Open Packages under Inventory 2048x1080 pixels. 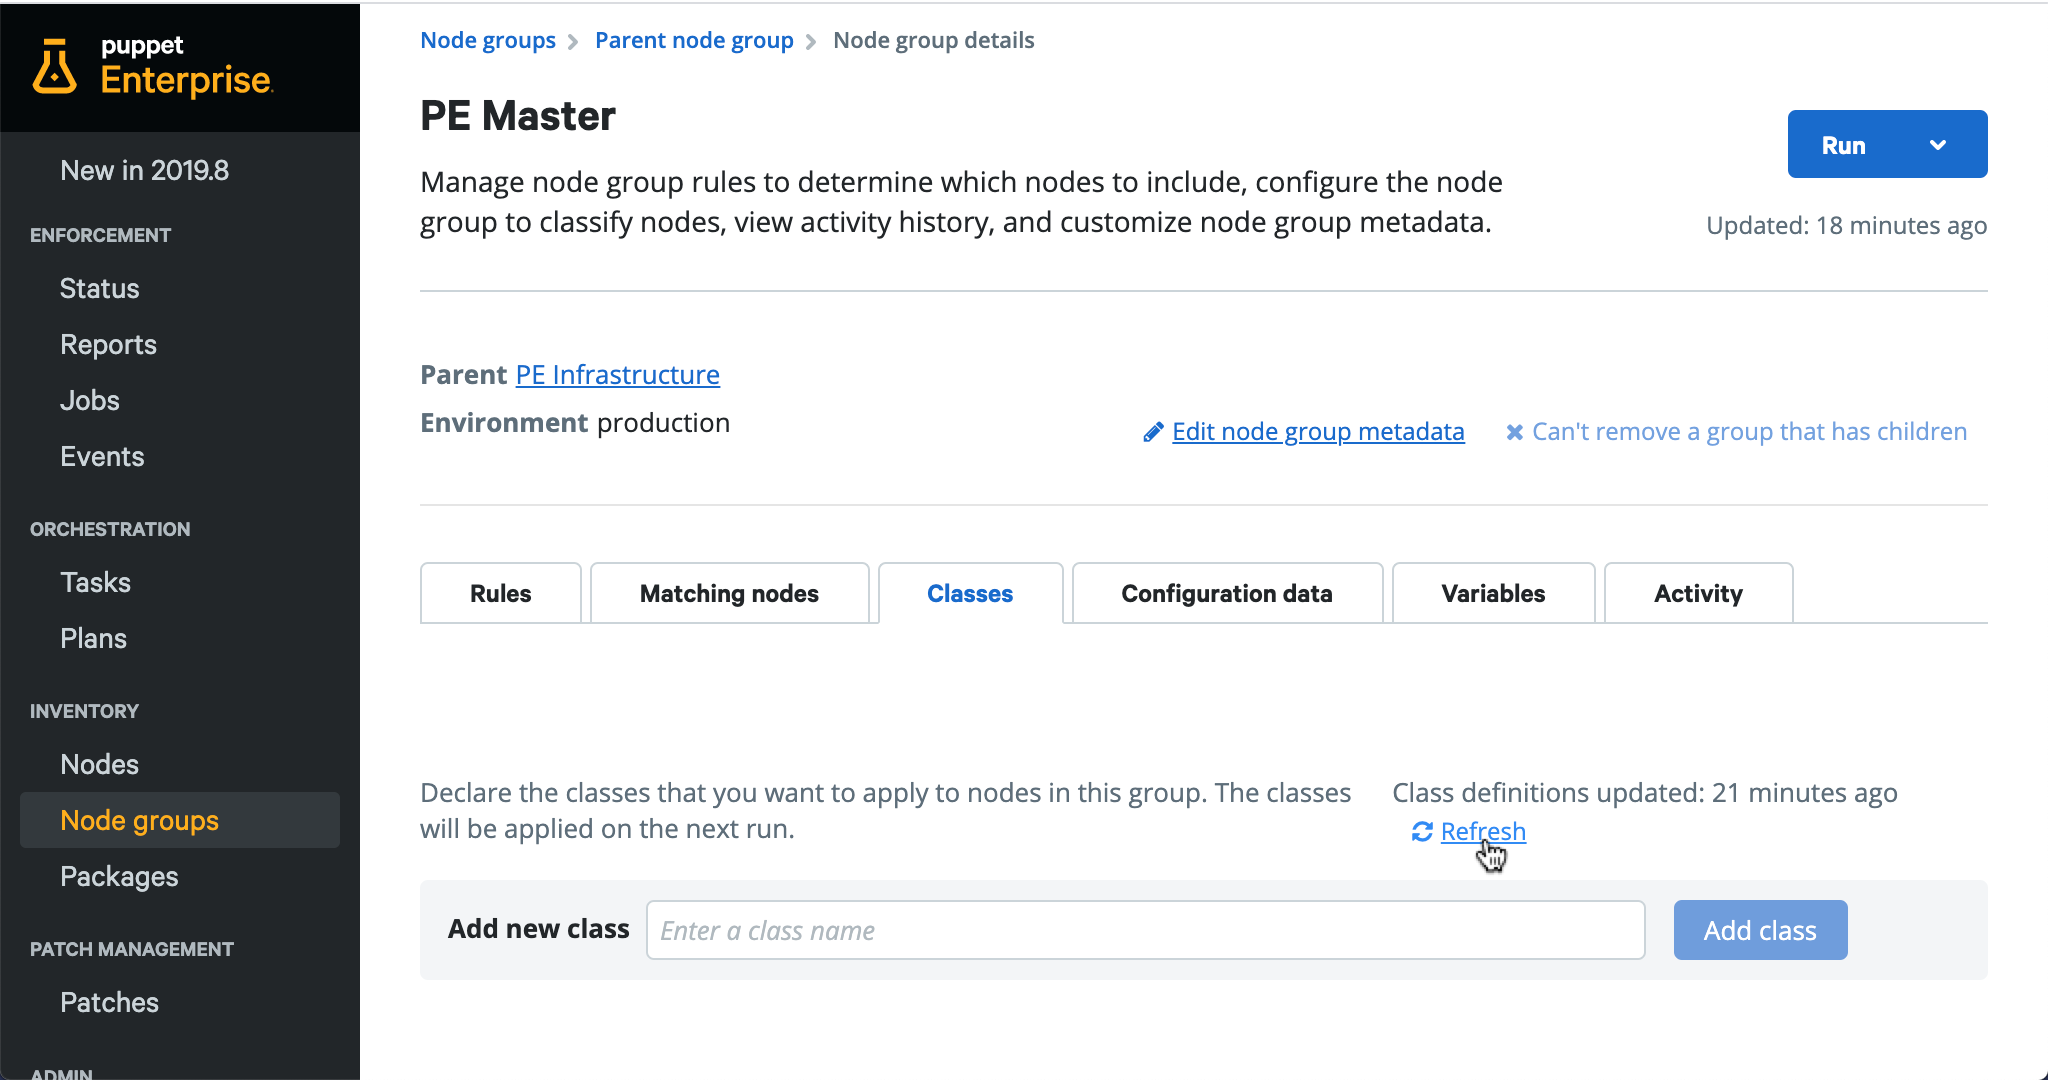pos(119,876)
